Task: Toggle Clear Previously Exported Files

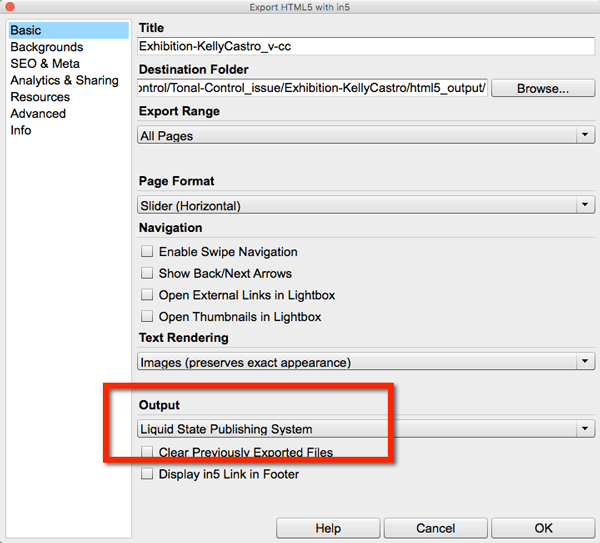Action: pyautogui.click(x=147, y=452)
